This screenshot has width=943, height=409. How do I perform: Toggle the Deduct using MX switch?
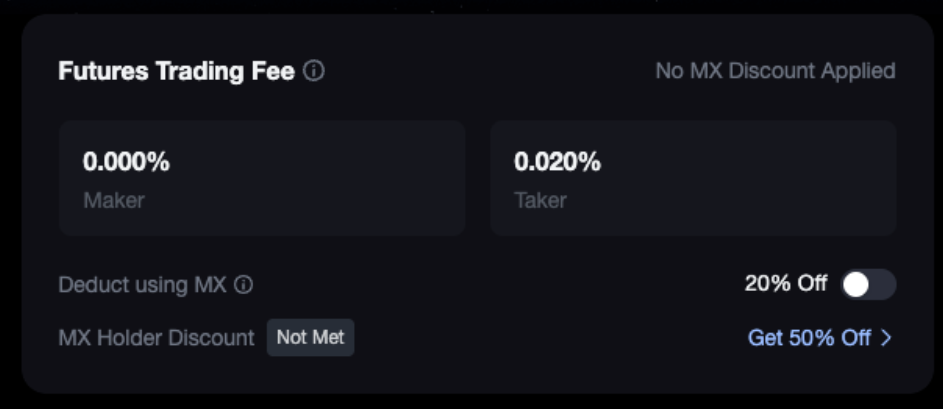pos(867,285)
